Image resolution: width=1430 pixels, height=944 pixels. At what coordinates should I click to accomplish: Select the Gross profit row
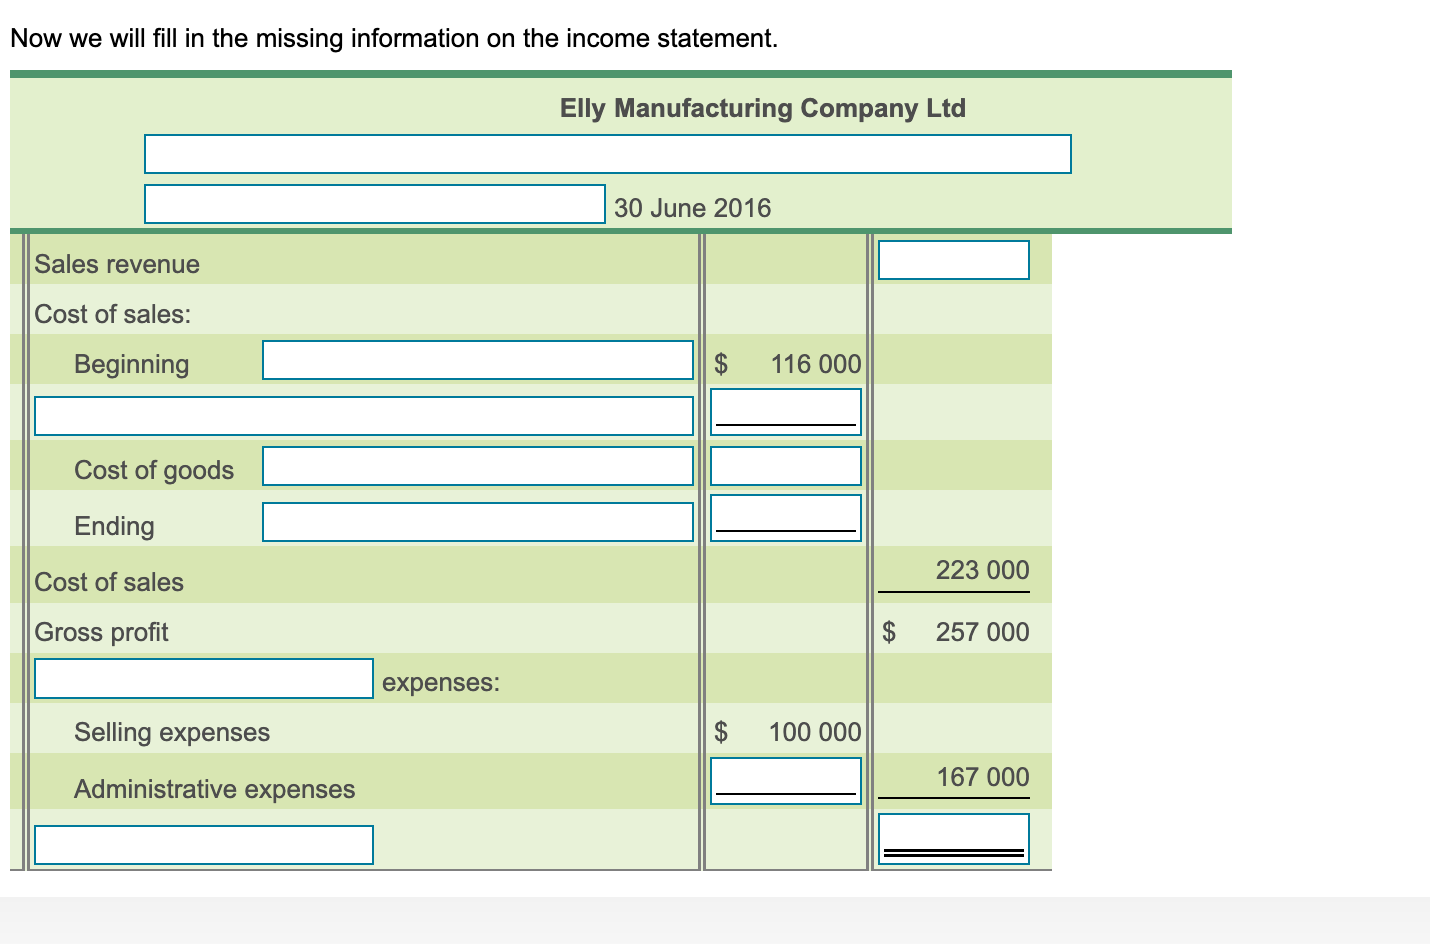pyautogui.click(x=101, y=631)
